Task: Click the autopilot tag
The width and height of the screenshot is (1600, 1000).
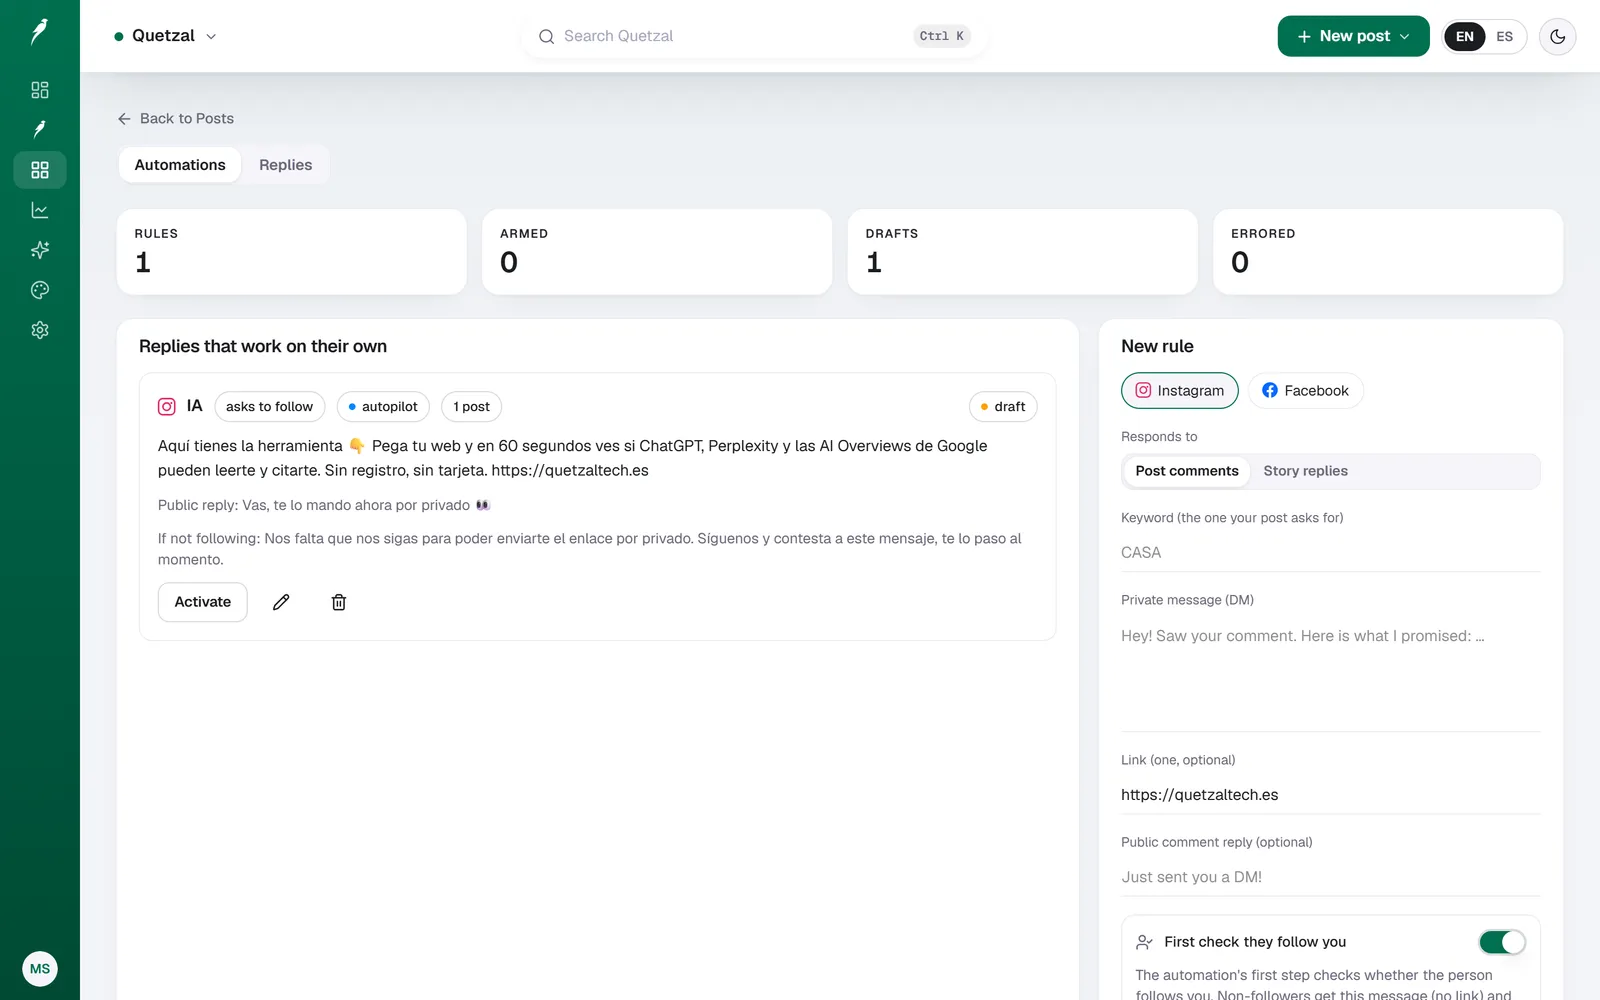Action: pyautogui.click(x=383, y=407)
